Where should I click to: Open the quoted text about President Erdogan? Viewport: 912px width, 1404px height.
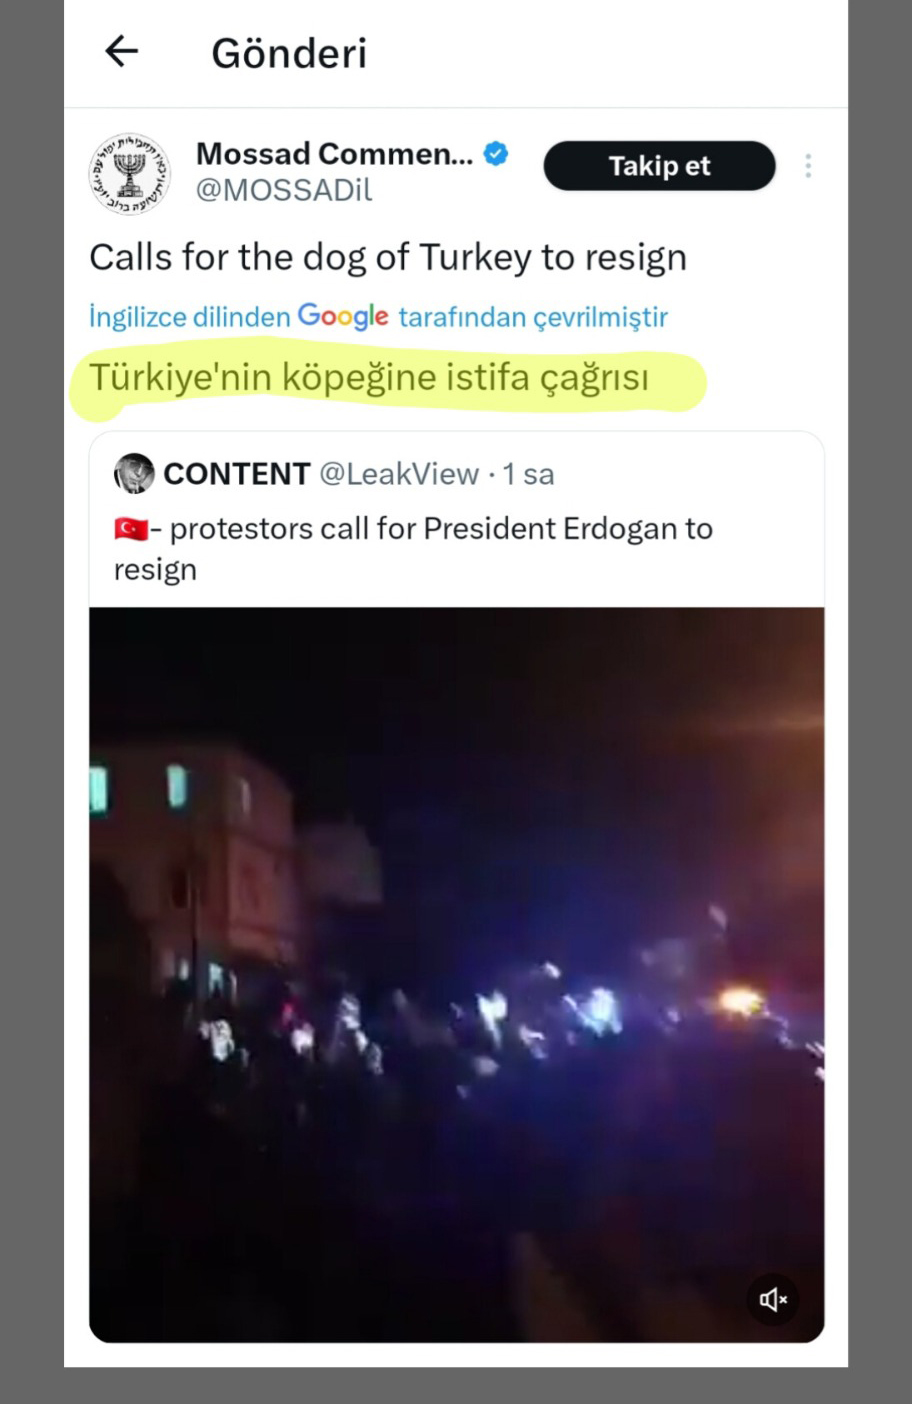pyautogui.click(x=413, y=548)
